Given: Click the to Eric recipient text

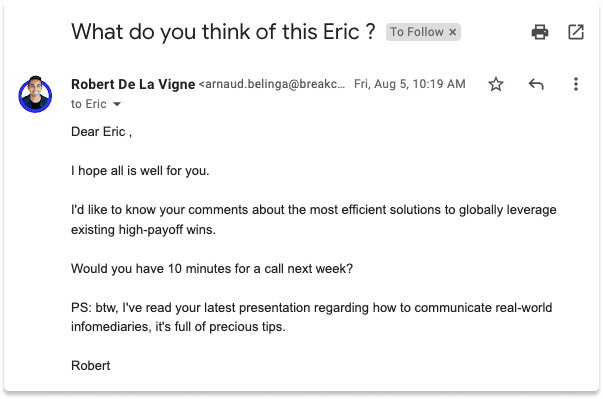Looking at the screenshot, I should tap(88, 104).
